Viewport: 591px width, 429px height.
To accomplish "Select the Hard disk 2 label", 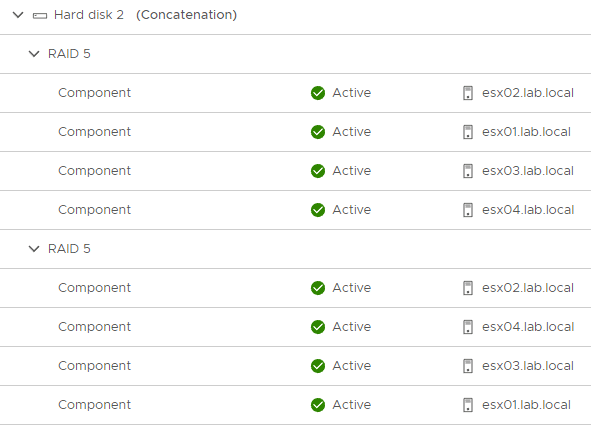I will pos(89,15).
